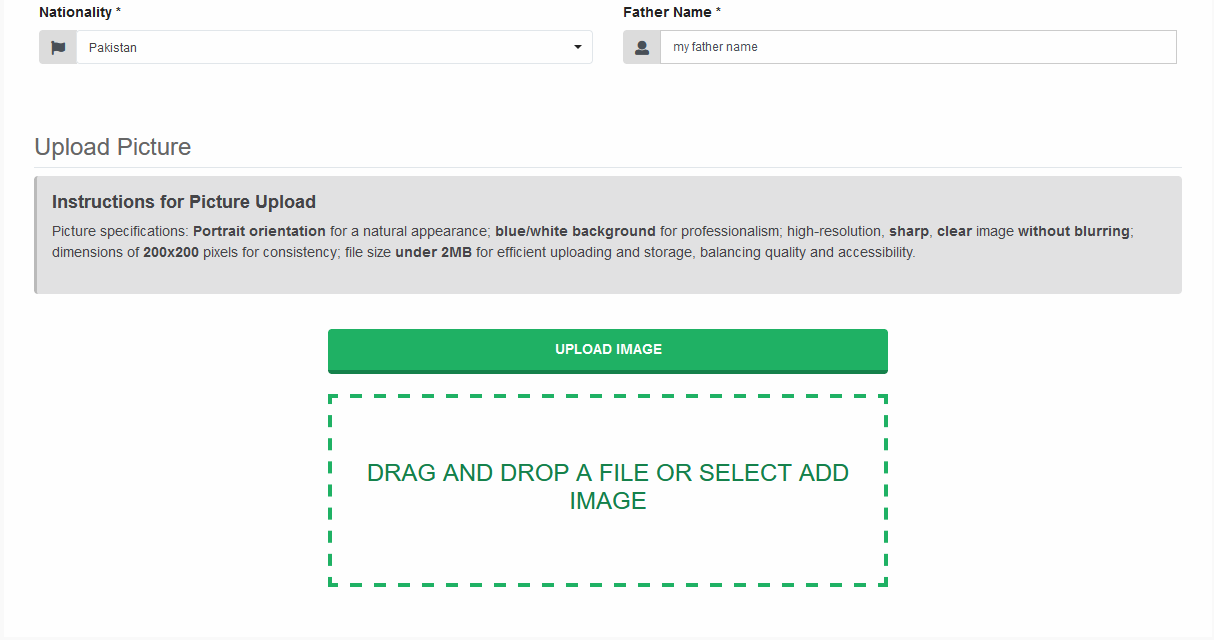Click the bold 'without blurring' text

1074,231
